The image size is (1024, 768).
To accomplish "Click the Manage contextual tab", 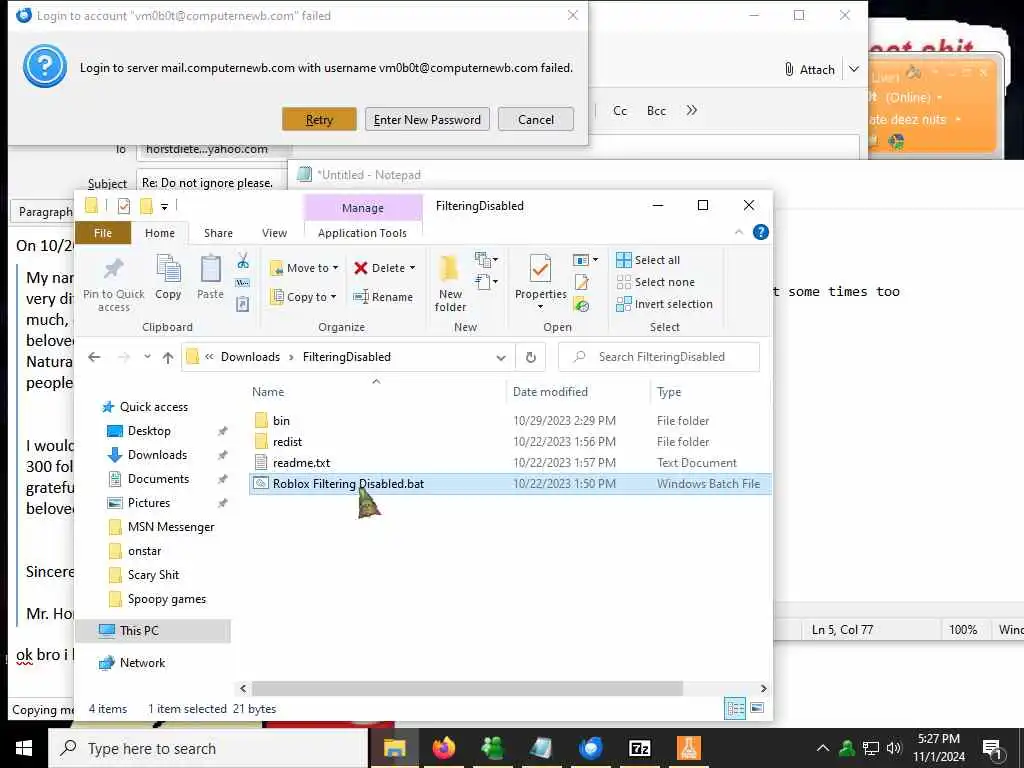I will pos(363,208).
